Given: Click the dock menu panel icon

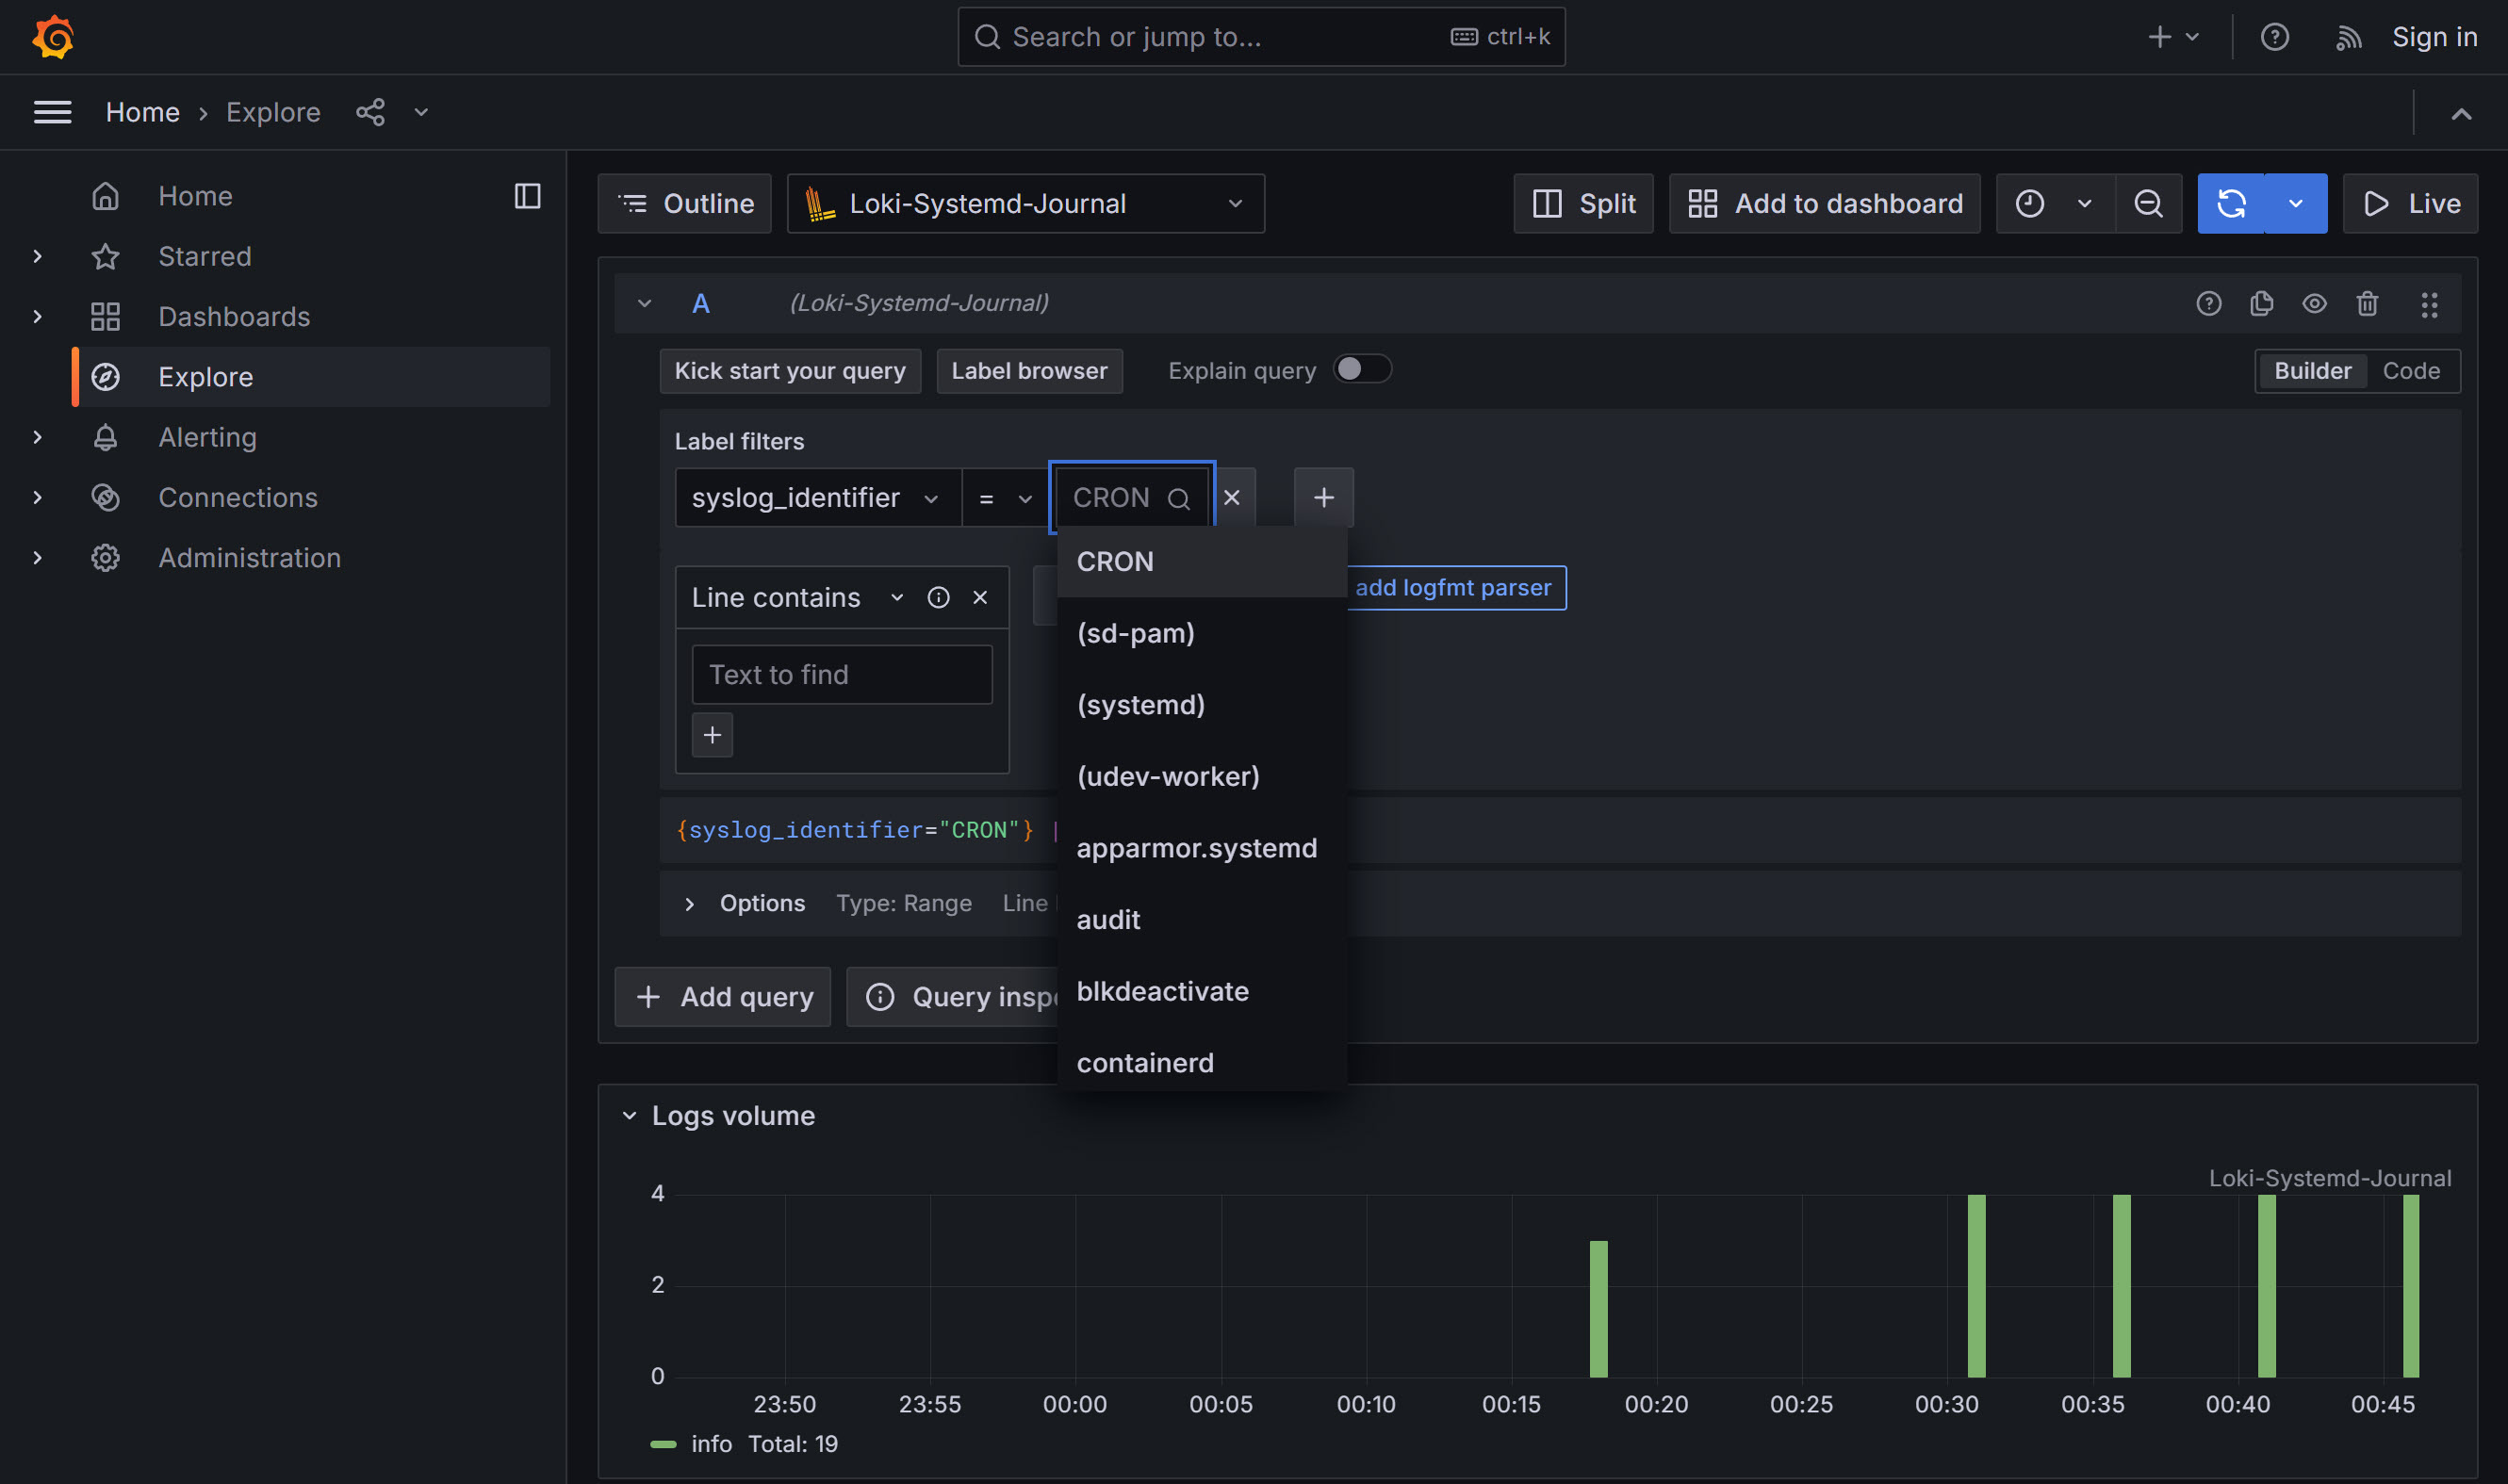Looking at the screenshot, I should [527, 196].
